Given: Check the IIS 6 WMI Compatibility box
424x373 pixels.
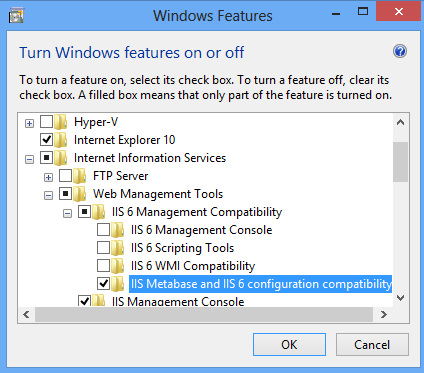Looking at the screenshot, I should click(103, 266).
